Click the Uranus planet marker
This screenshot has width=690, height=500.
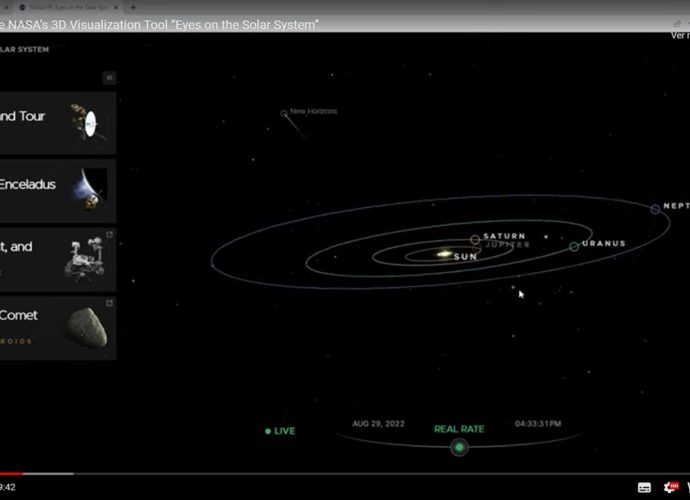(x=574, y=246)
